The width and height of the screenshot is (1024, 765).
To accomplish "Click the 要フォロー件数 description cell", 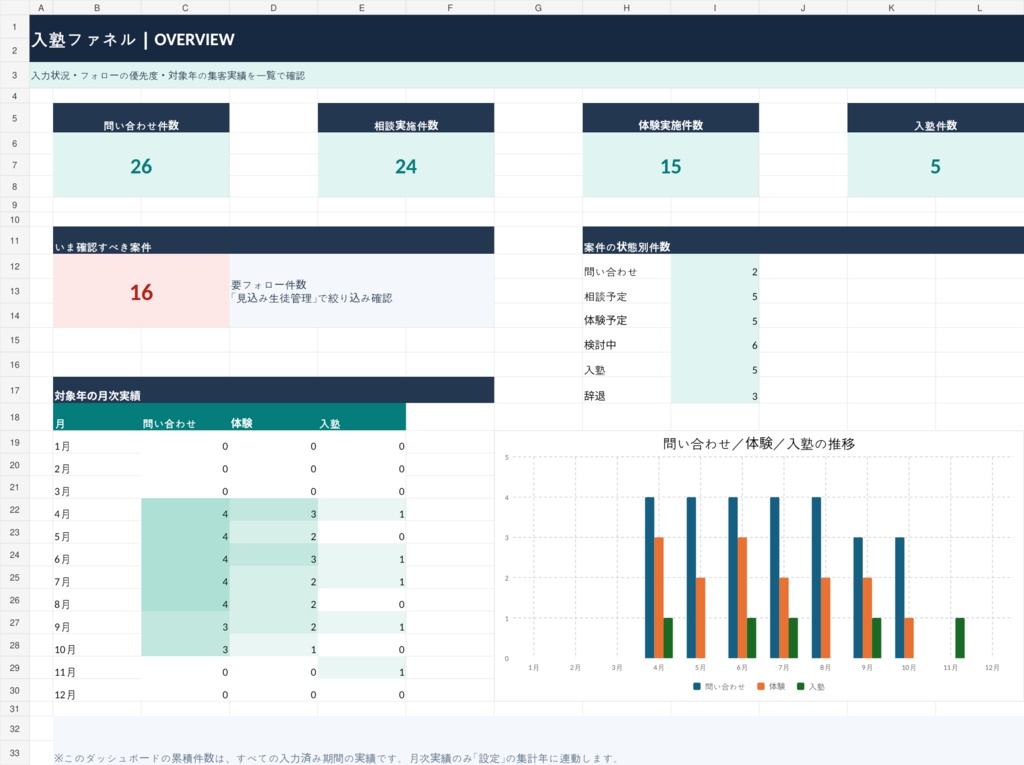I will pos(362,291).
